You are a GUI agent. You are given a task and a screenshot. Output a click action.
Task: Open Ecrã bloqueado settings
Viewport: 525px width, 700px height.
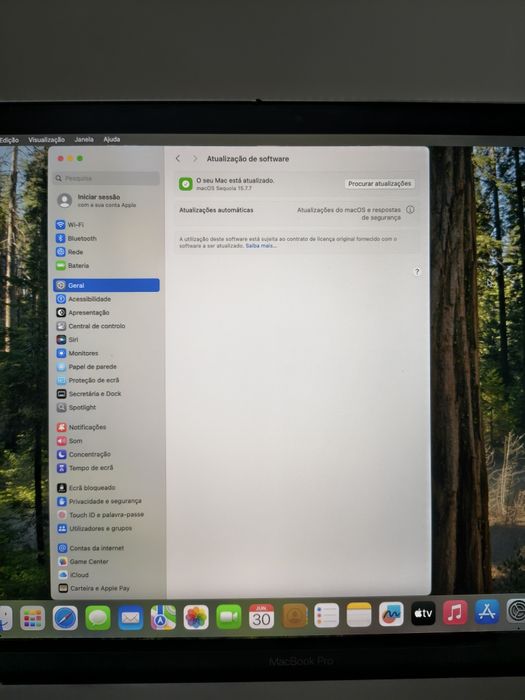(x=107, y=488)
